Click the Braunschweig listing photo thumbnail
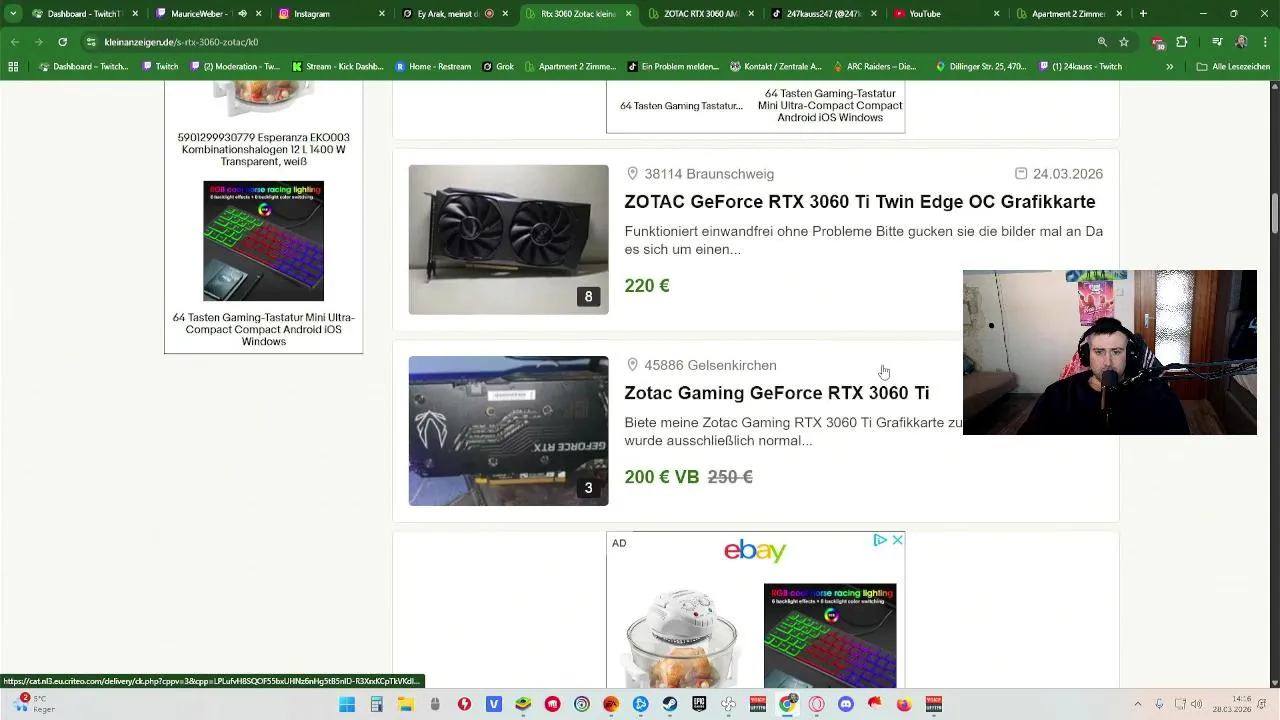1280x720 pixels. (x=508, y=240)
